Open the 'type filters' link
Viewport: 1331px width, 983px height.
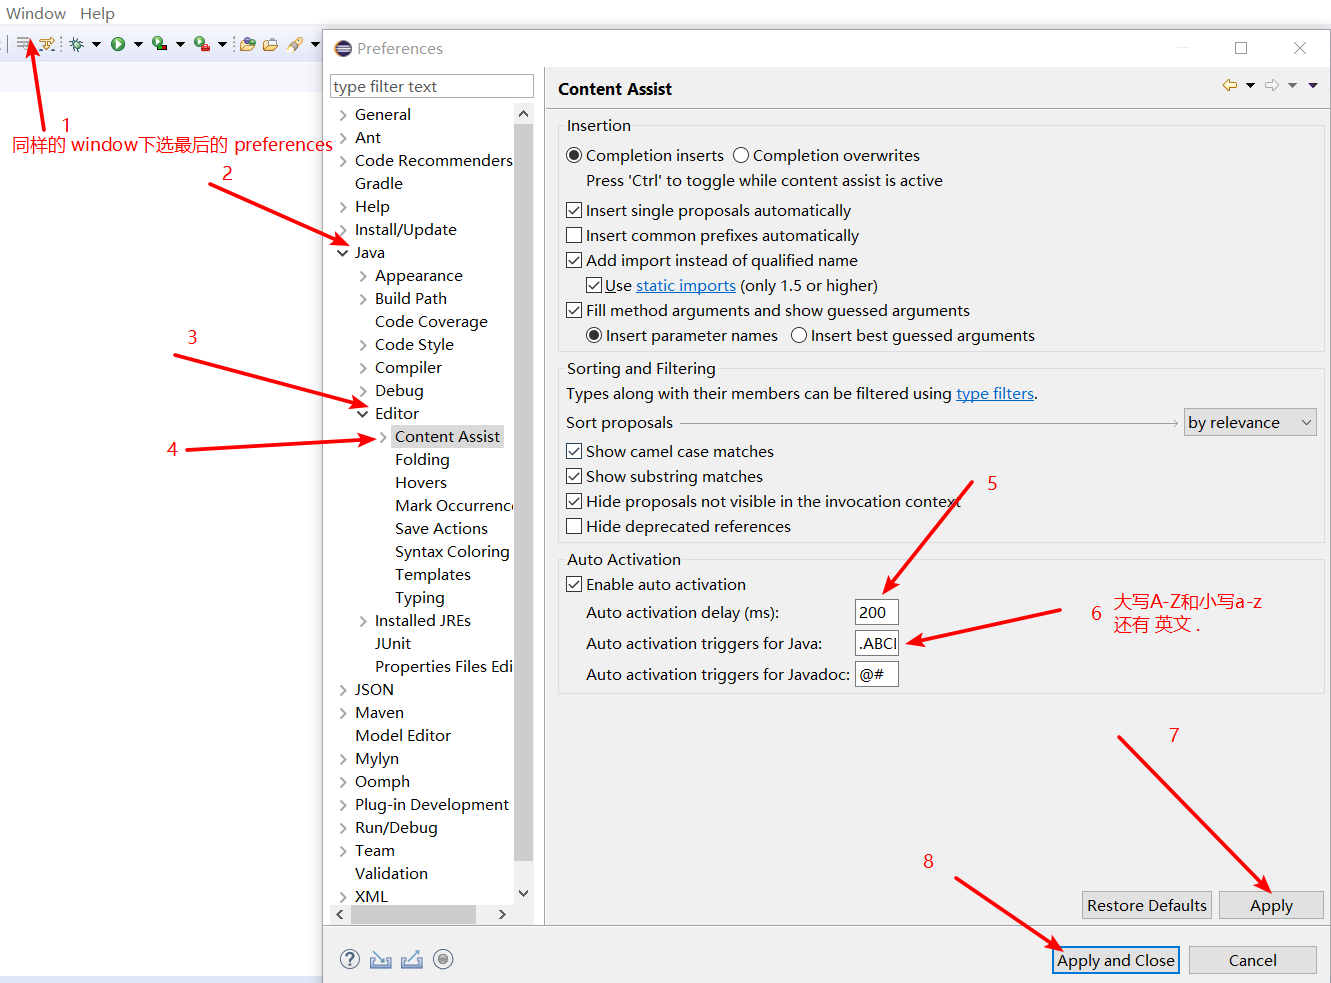click(x=994, y=393)
